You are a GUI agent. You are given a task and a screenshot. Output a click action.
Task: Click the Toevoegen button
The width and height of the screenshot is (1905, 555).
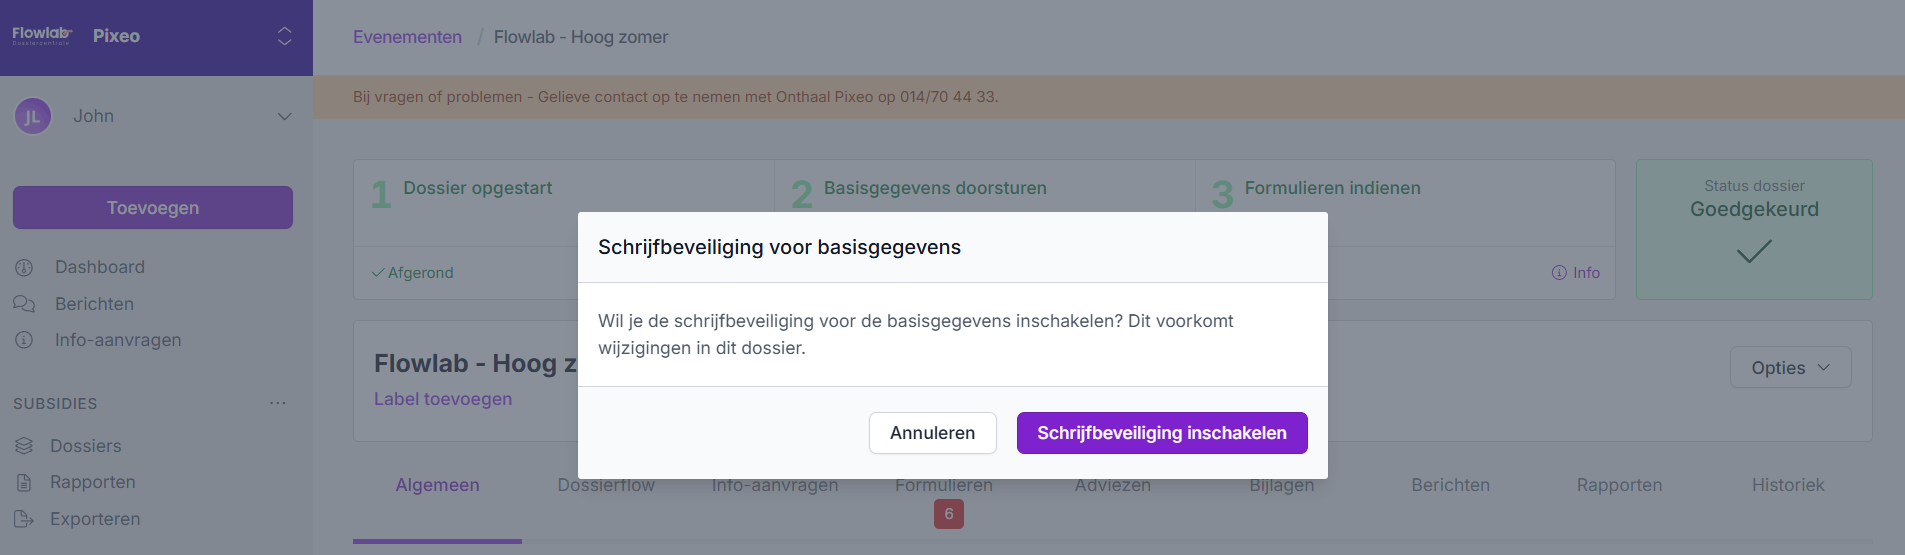pos(153,208)
